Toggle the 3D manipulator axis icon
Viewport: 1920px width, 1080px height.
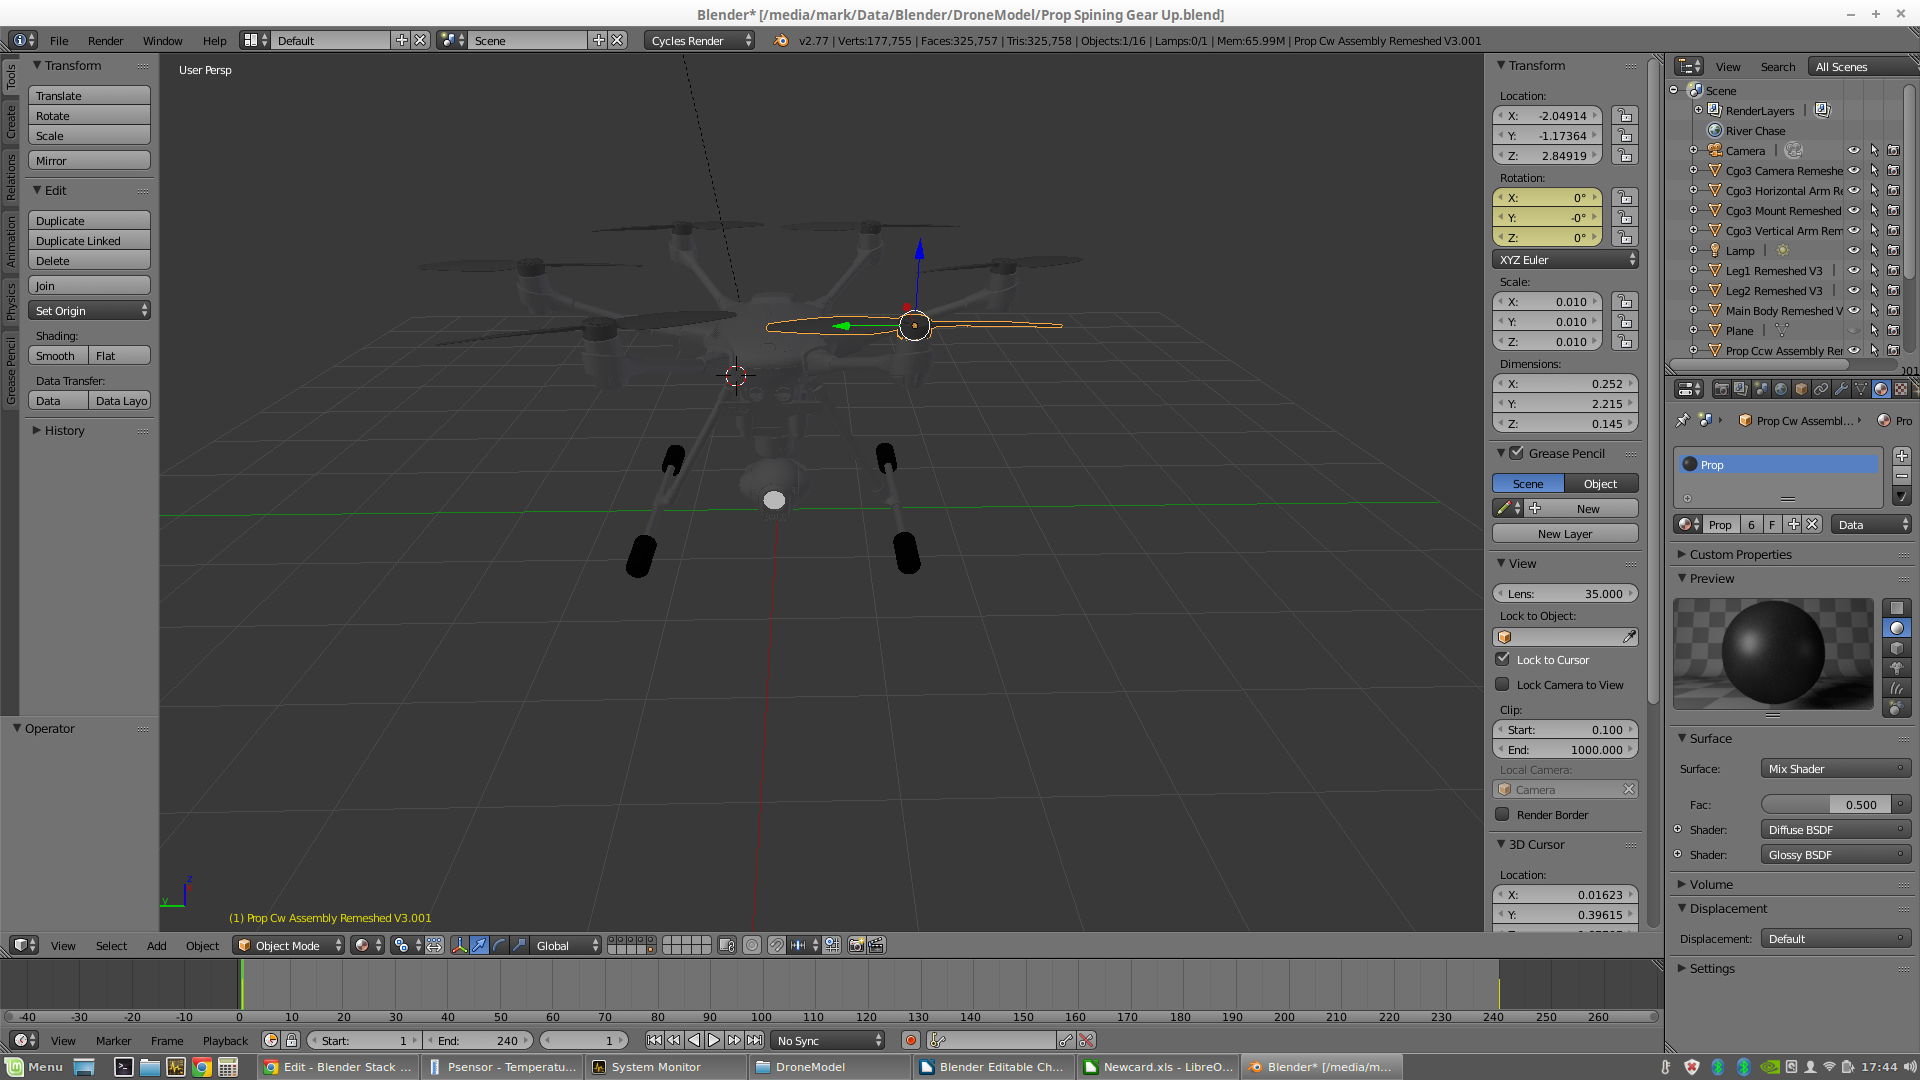(459, 945)
